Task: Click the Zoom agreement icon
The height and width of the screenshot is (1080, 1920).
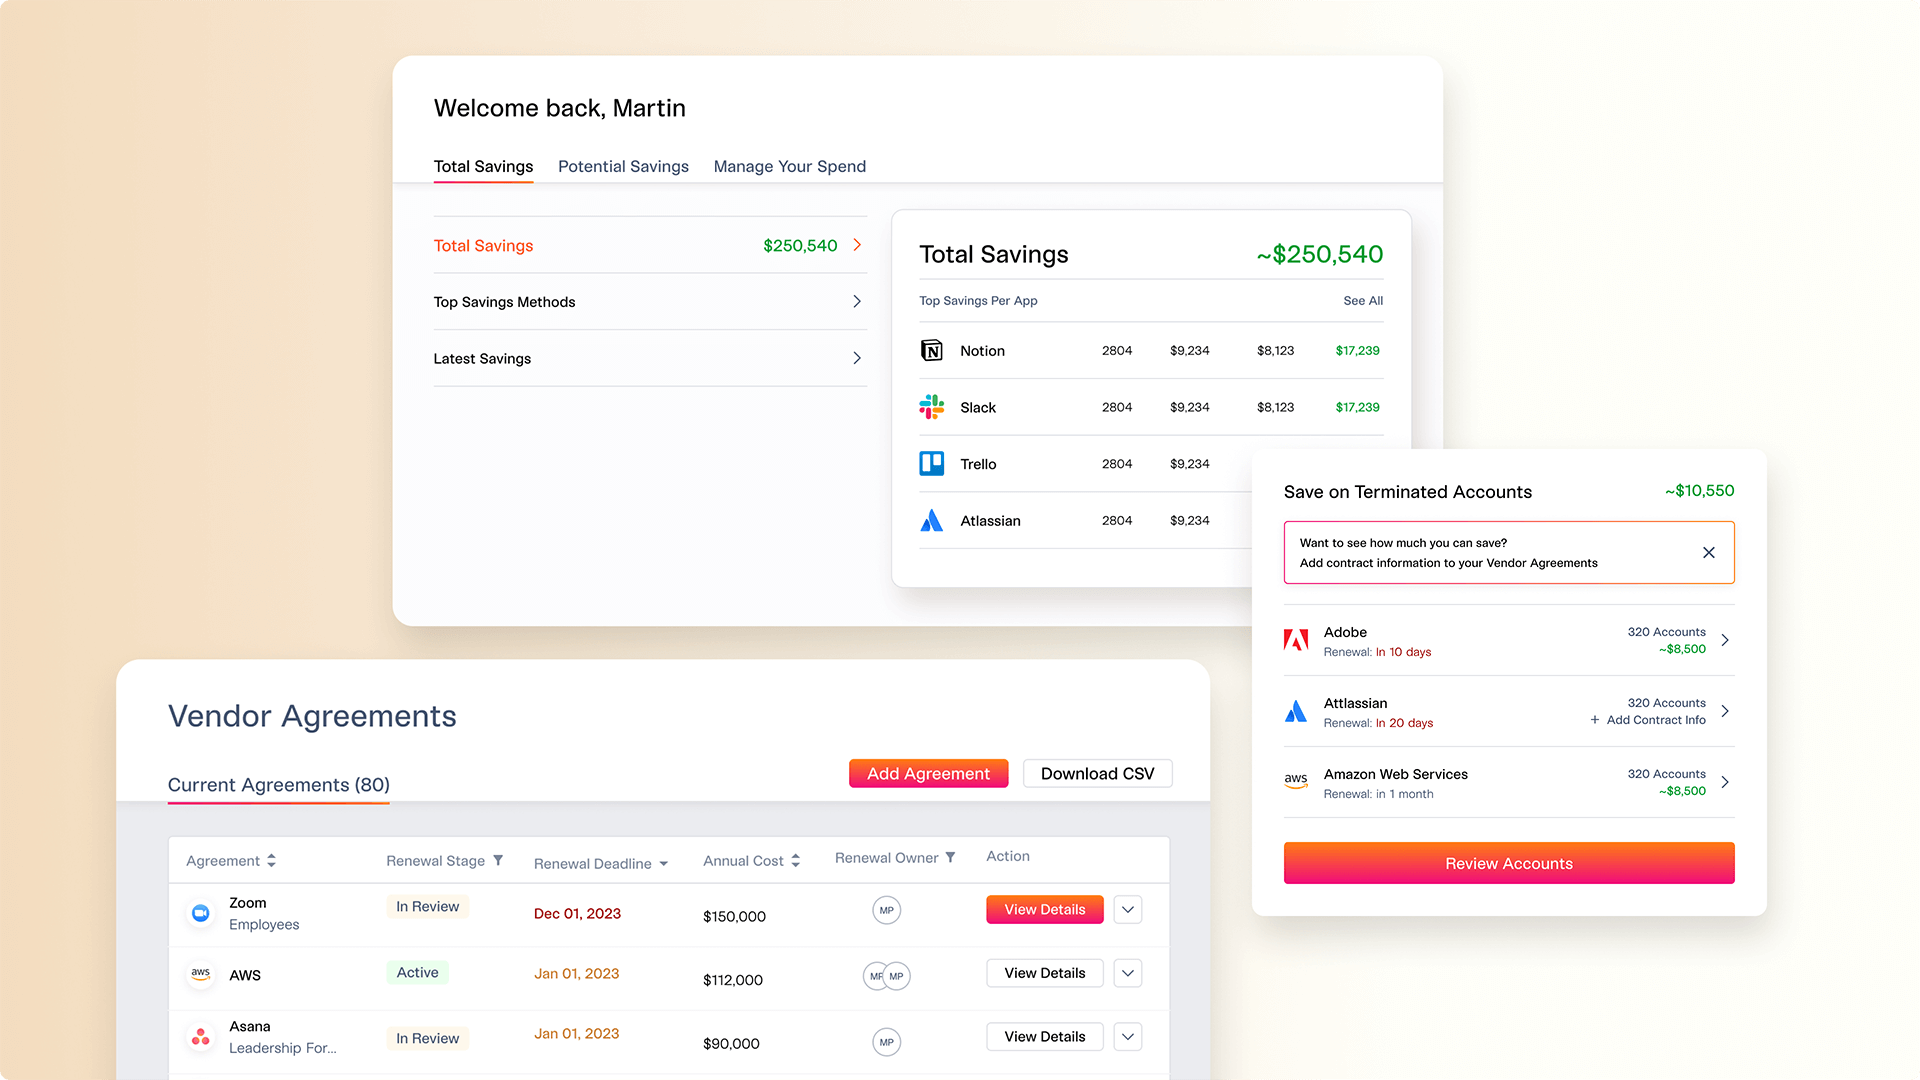Action: (x=201, y=913)
